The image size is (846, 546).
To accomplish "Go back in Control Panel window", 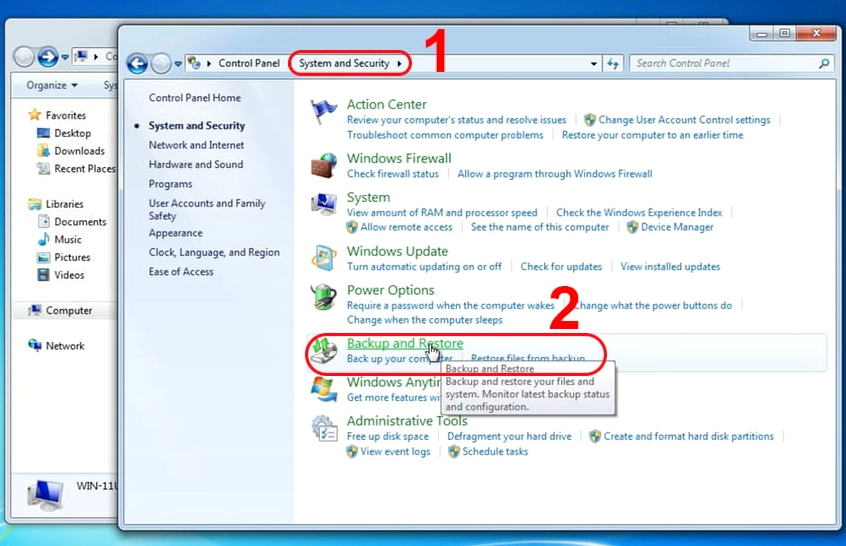I will click(x=138, y=64).
